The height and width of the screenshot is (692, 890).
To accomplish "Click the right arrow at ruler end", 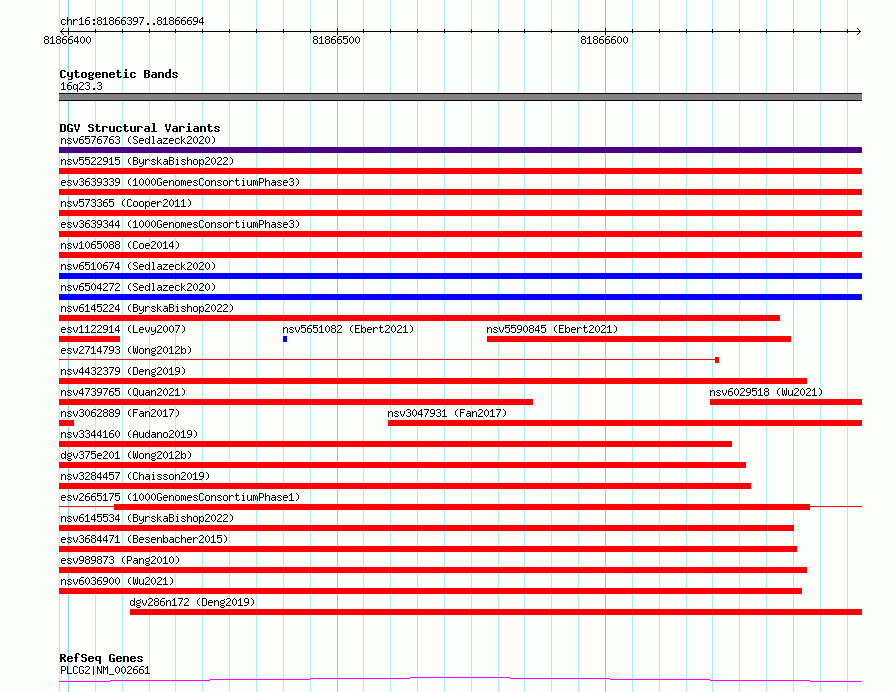I will point(858,31).
